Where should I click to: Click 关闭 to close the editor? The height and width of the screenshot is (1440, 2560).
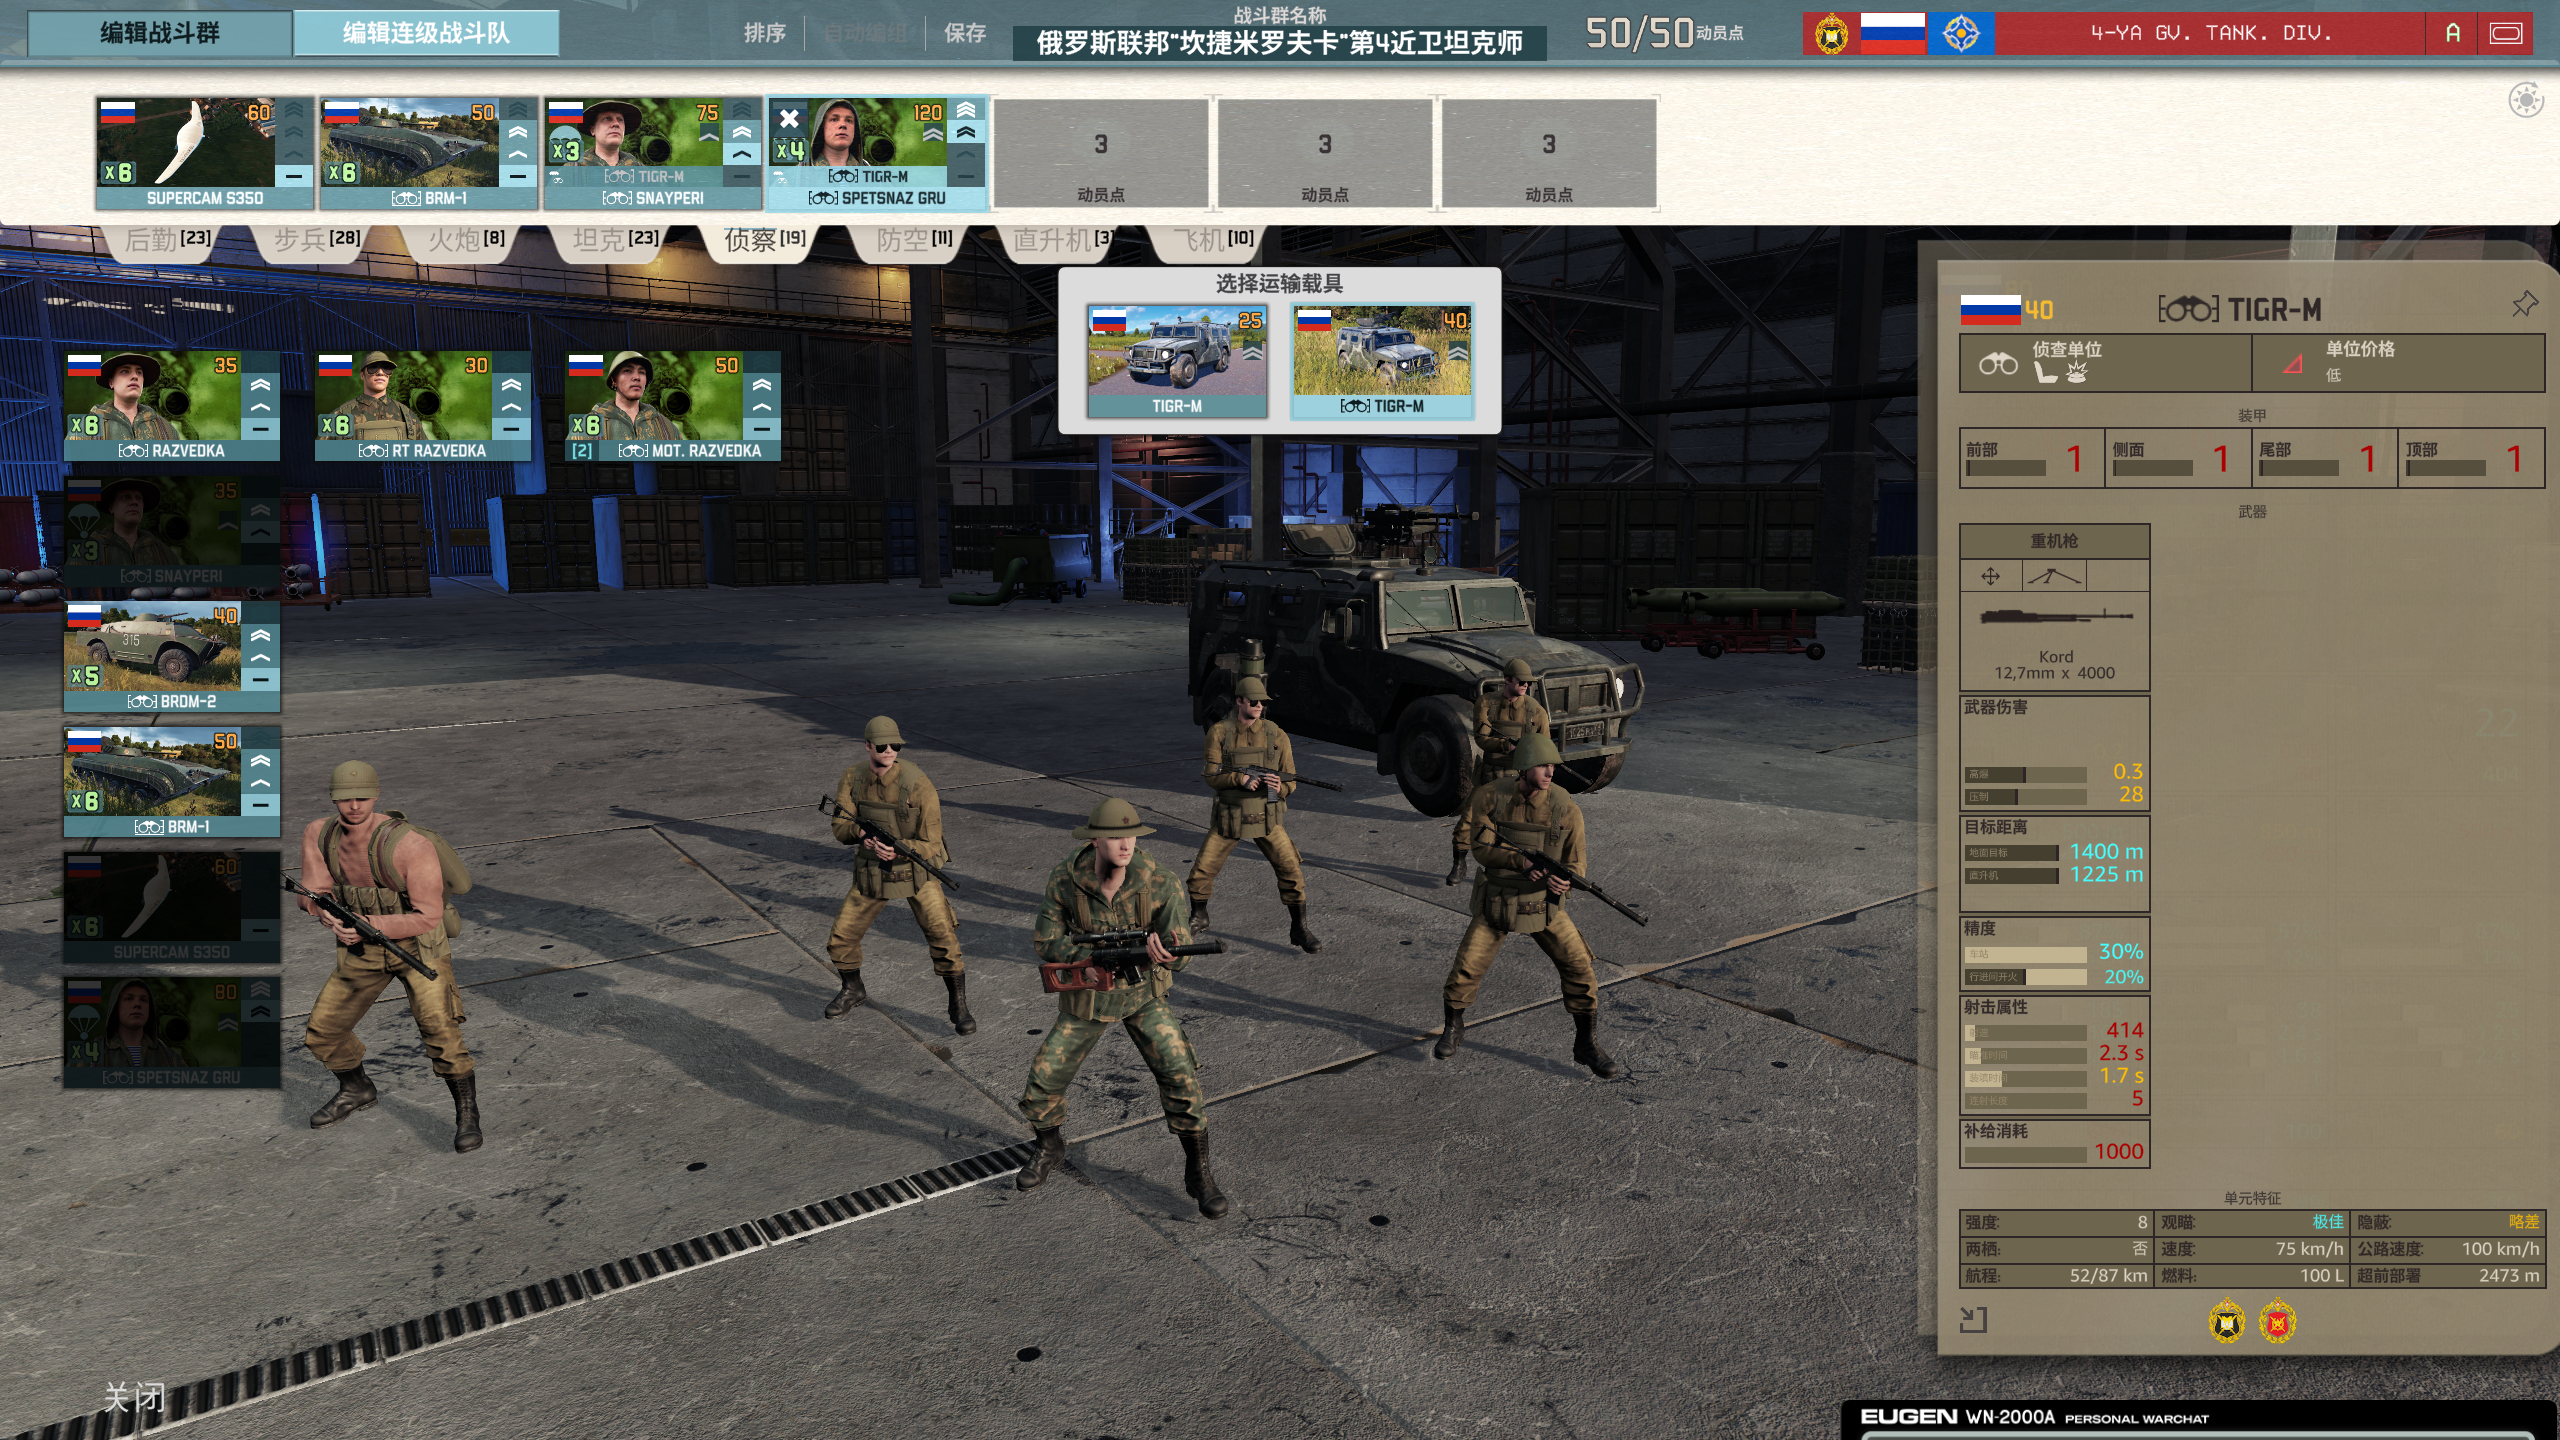tap(134, 1397)
